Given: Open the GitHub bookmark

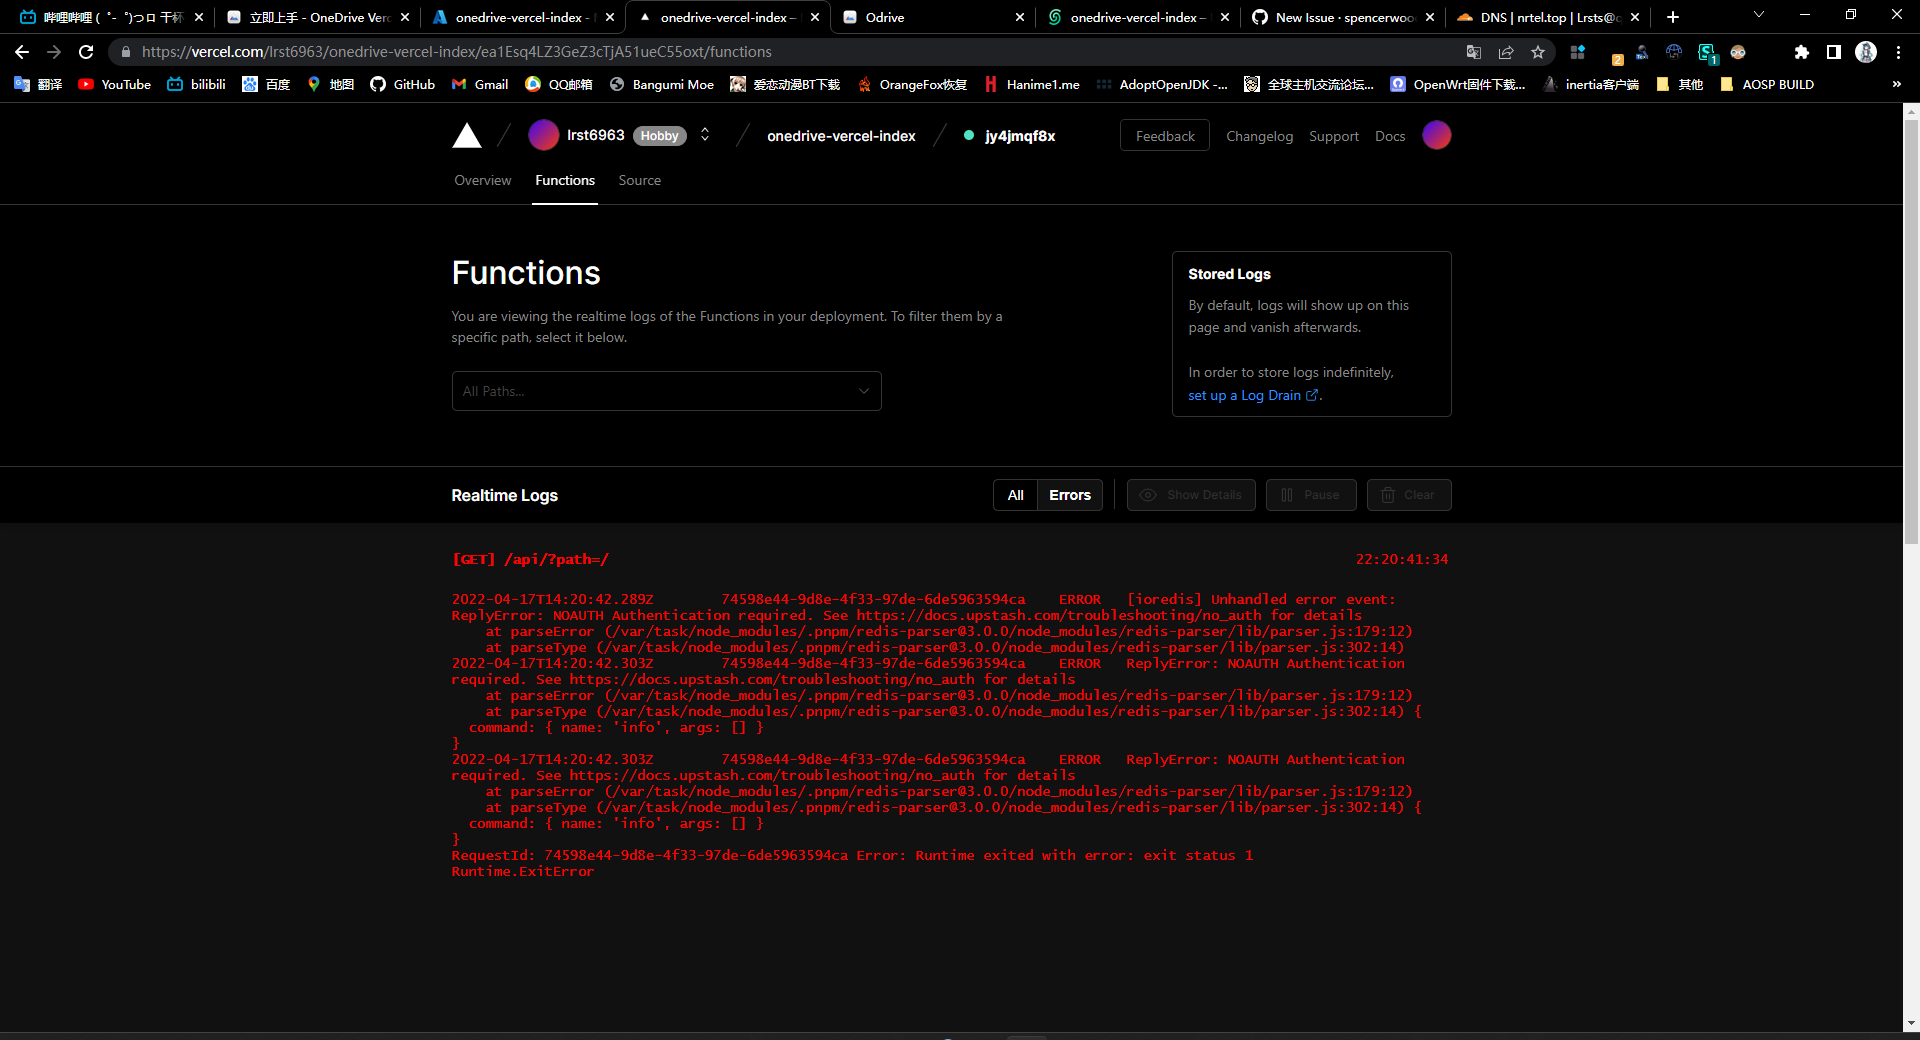Looking at the screenshot, I should 402,85.
